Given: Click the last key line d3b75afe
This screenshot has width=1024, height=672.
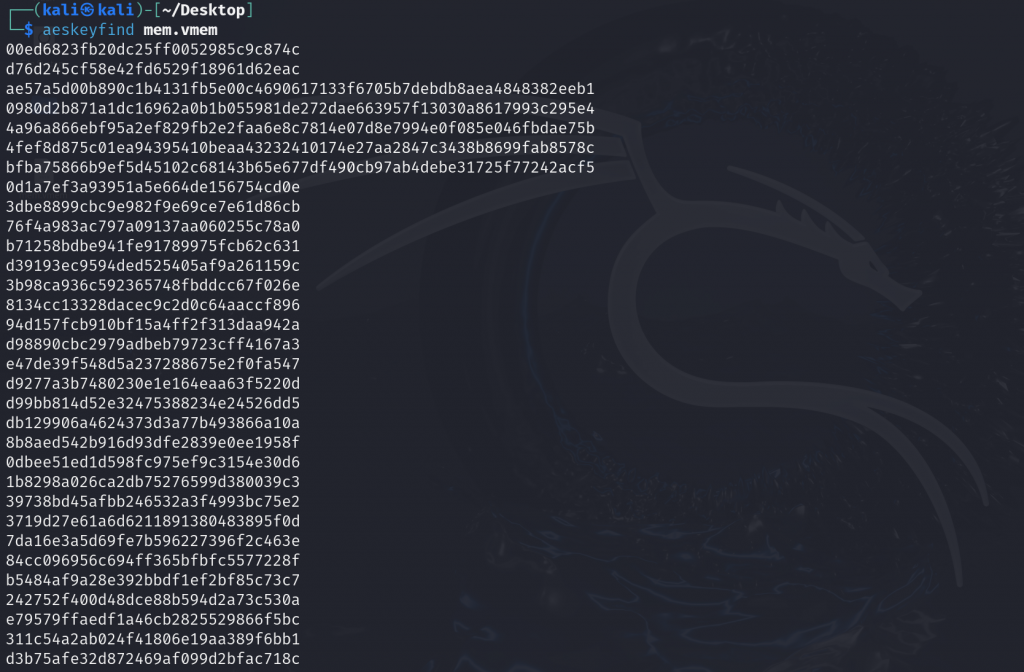Looking at the screenshot, I should (x=153, y=658).
